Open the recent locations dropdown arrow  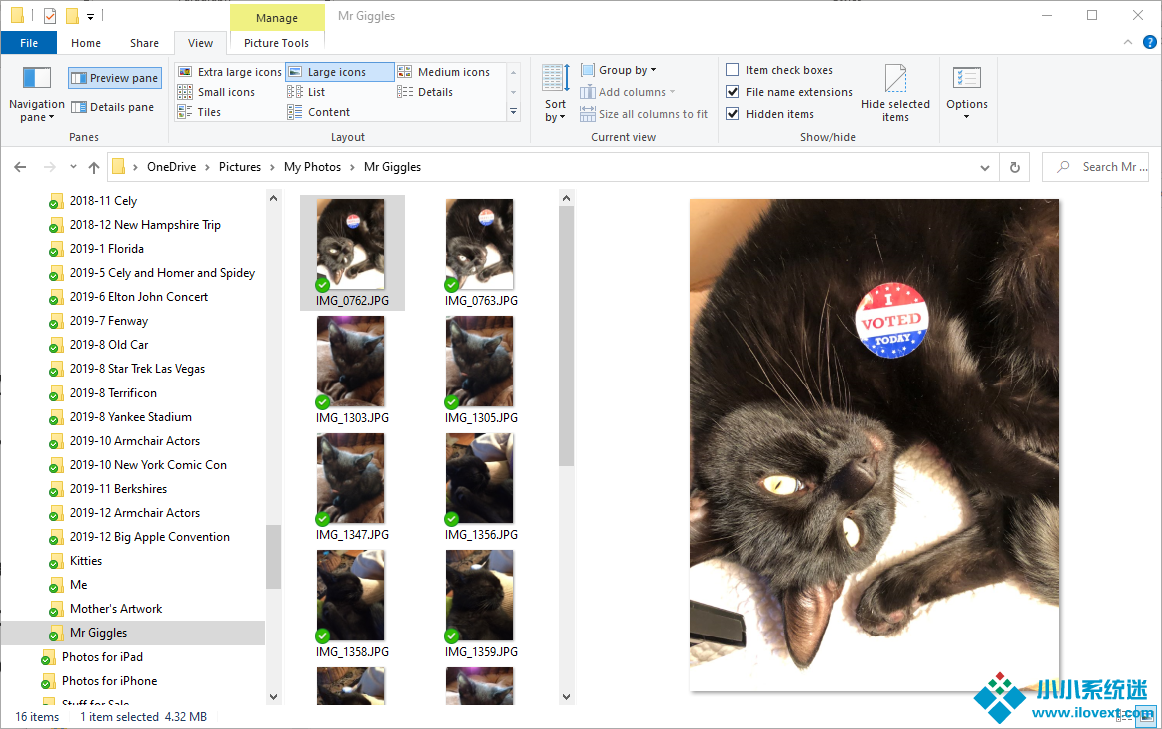[73, 167]
